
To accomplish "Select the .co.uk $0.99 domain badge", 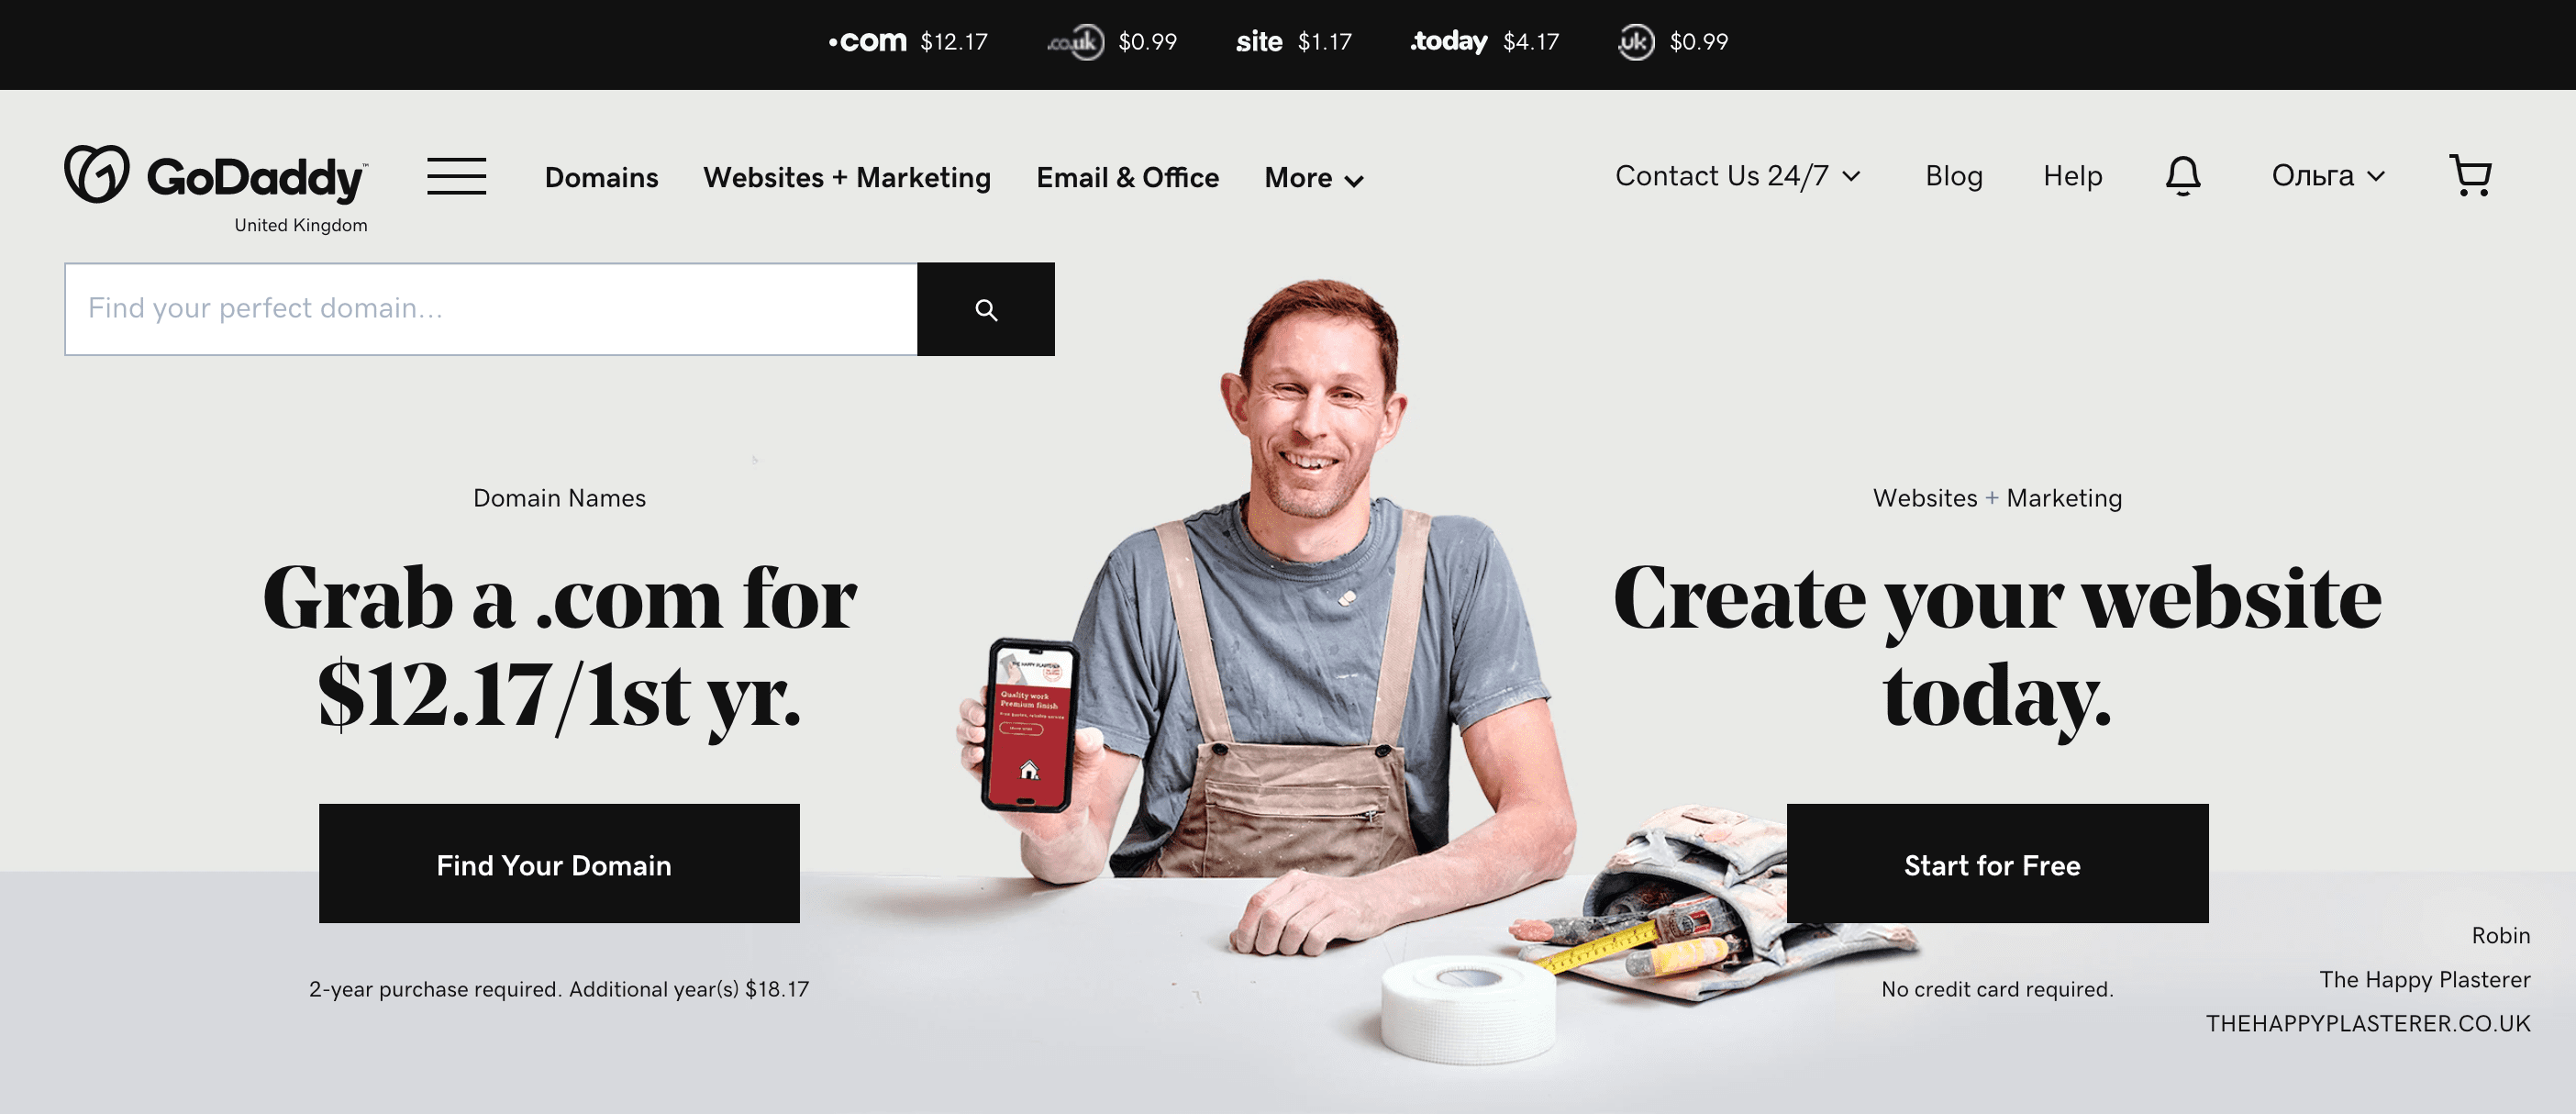I will pyautogui.click(x=1112, y=42).
